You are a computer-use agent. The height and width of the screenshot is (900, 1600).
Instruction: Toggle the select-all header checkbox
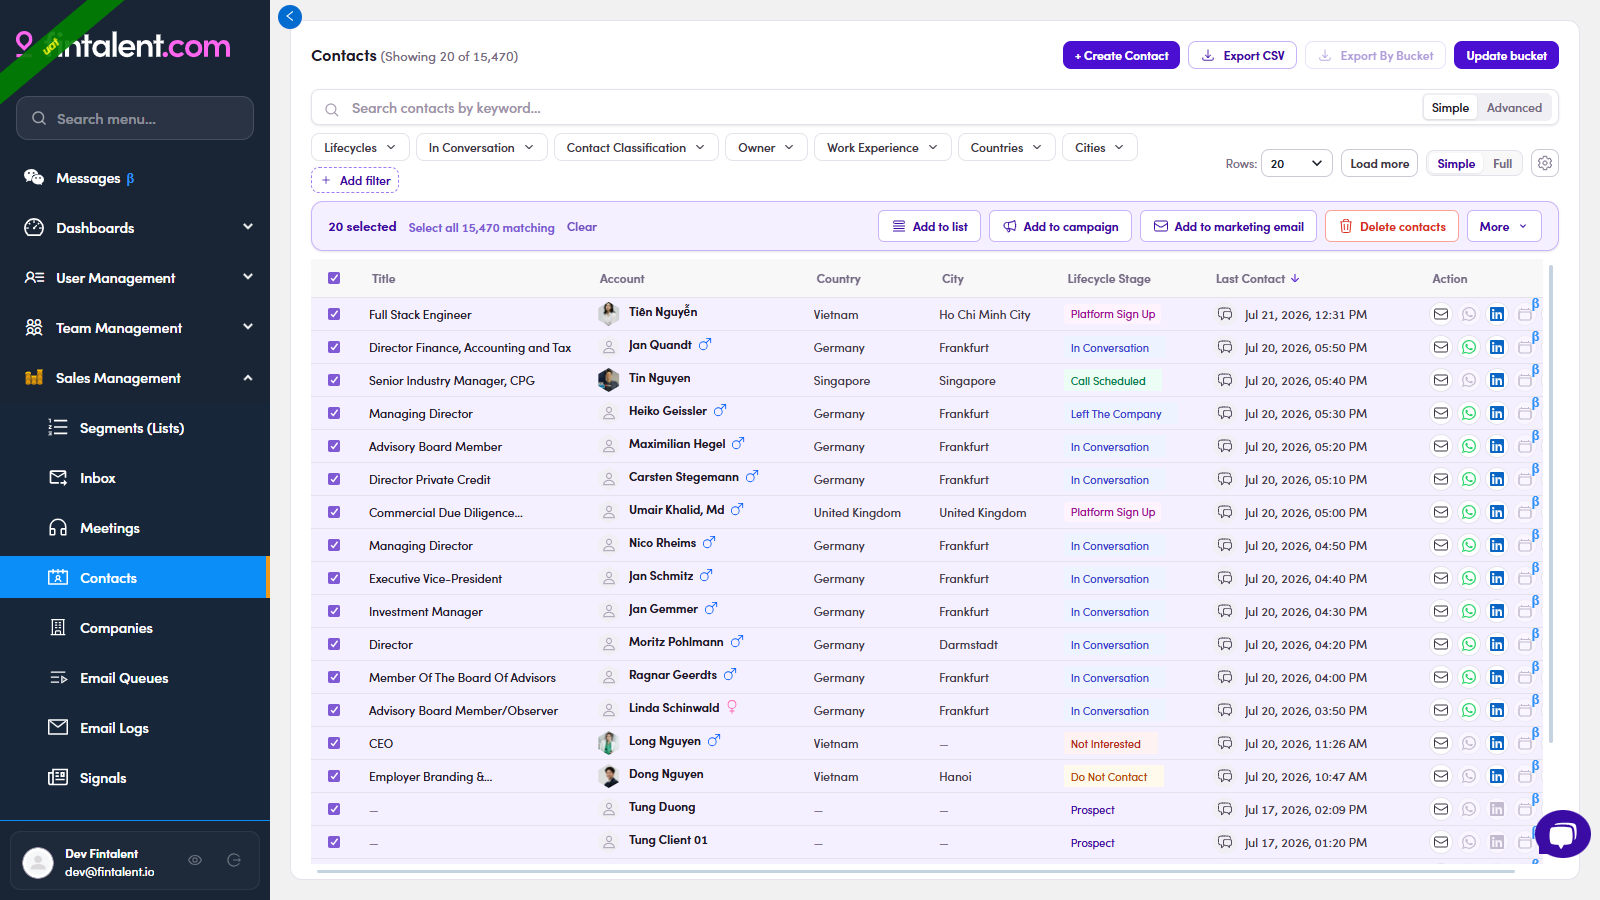point(334,278)
